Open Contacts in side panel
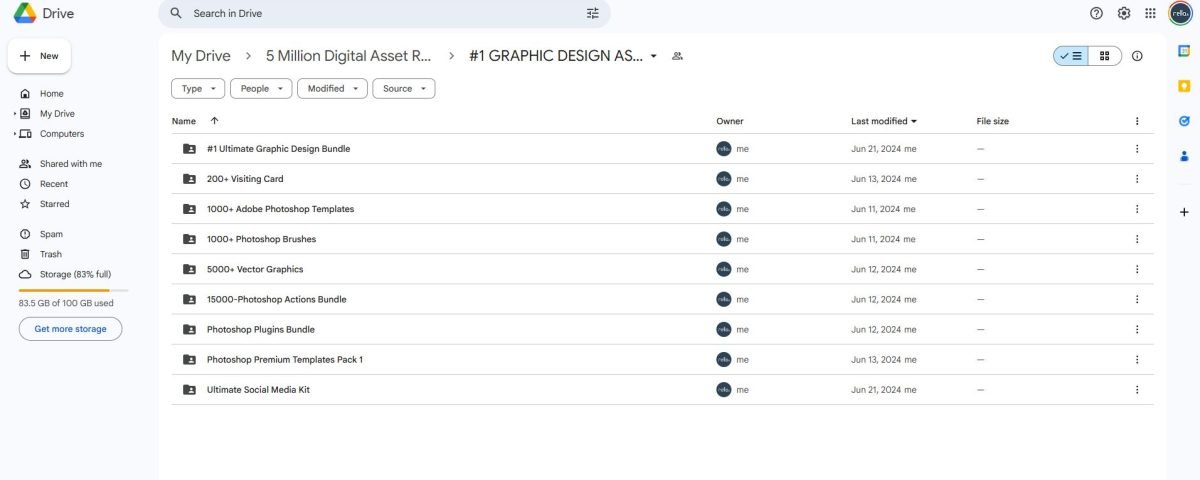This screenshot has width=1200, height=480. tap(1184, 156)
